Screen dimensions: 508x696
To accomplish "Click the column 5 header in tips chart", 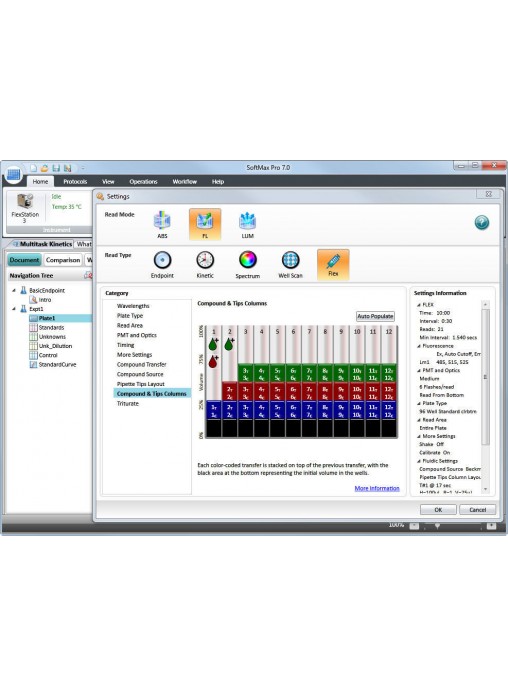I will tap(278, 332).
